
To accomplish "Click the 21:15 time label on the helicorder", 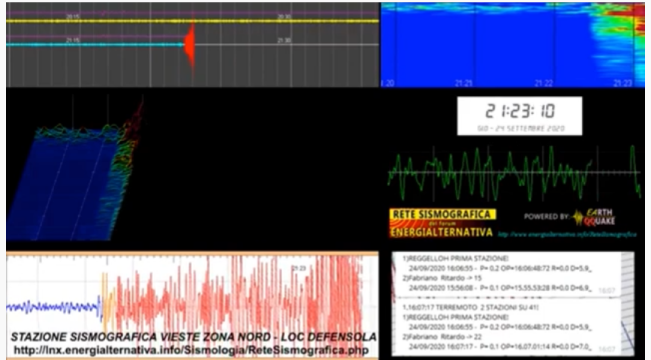I will point(72,40).
